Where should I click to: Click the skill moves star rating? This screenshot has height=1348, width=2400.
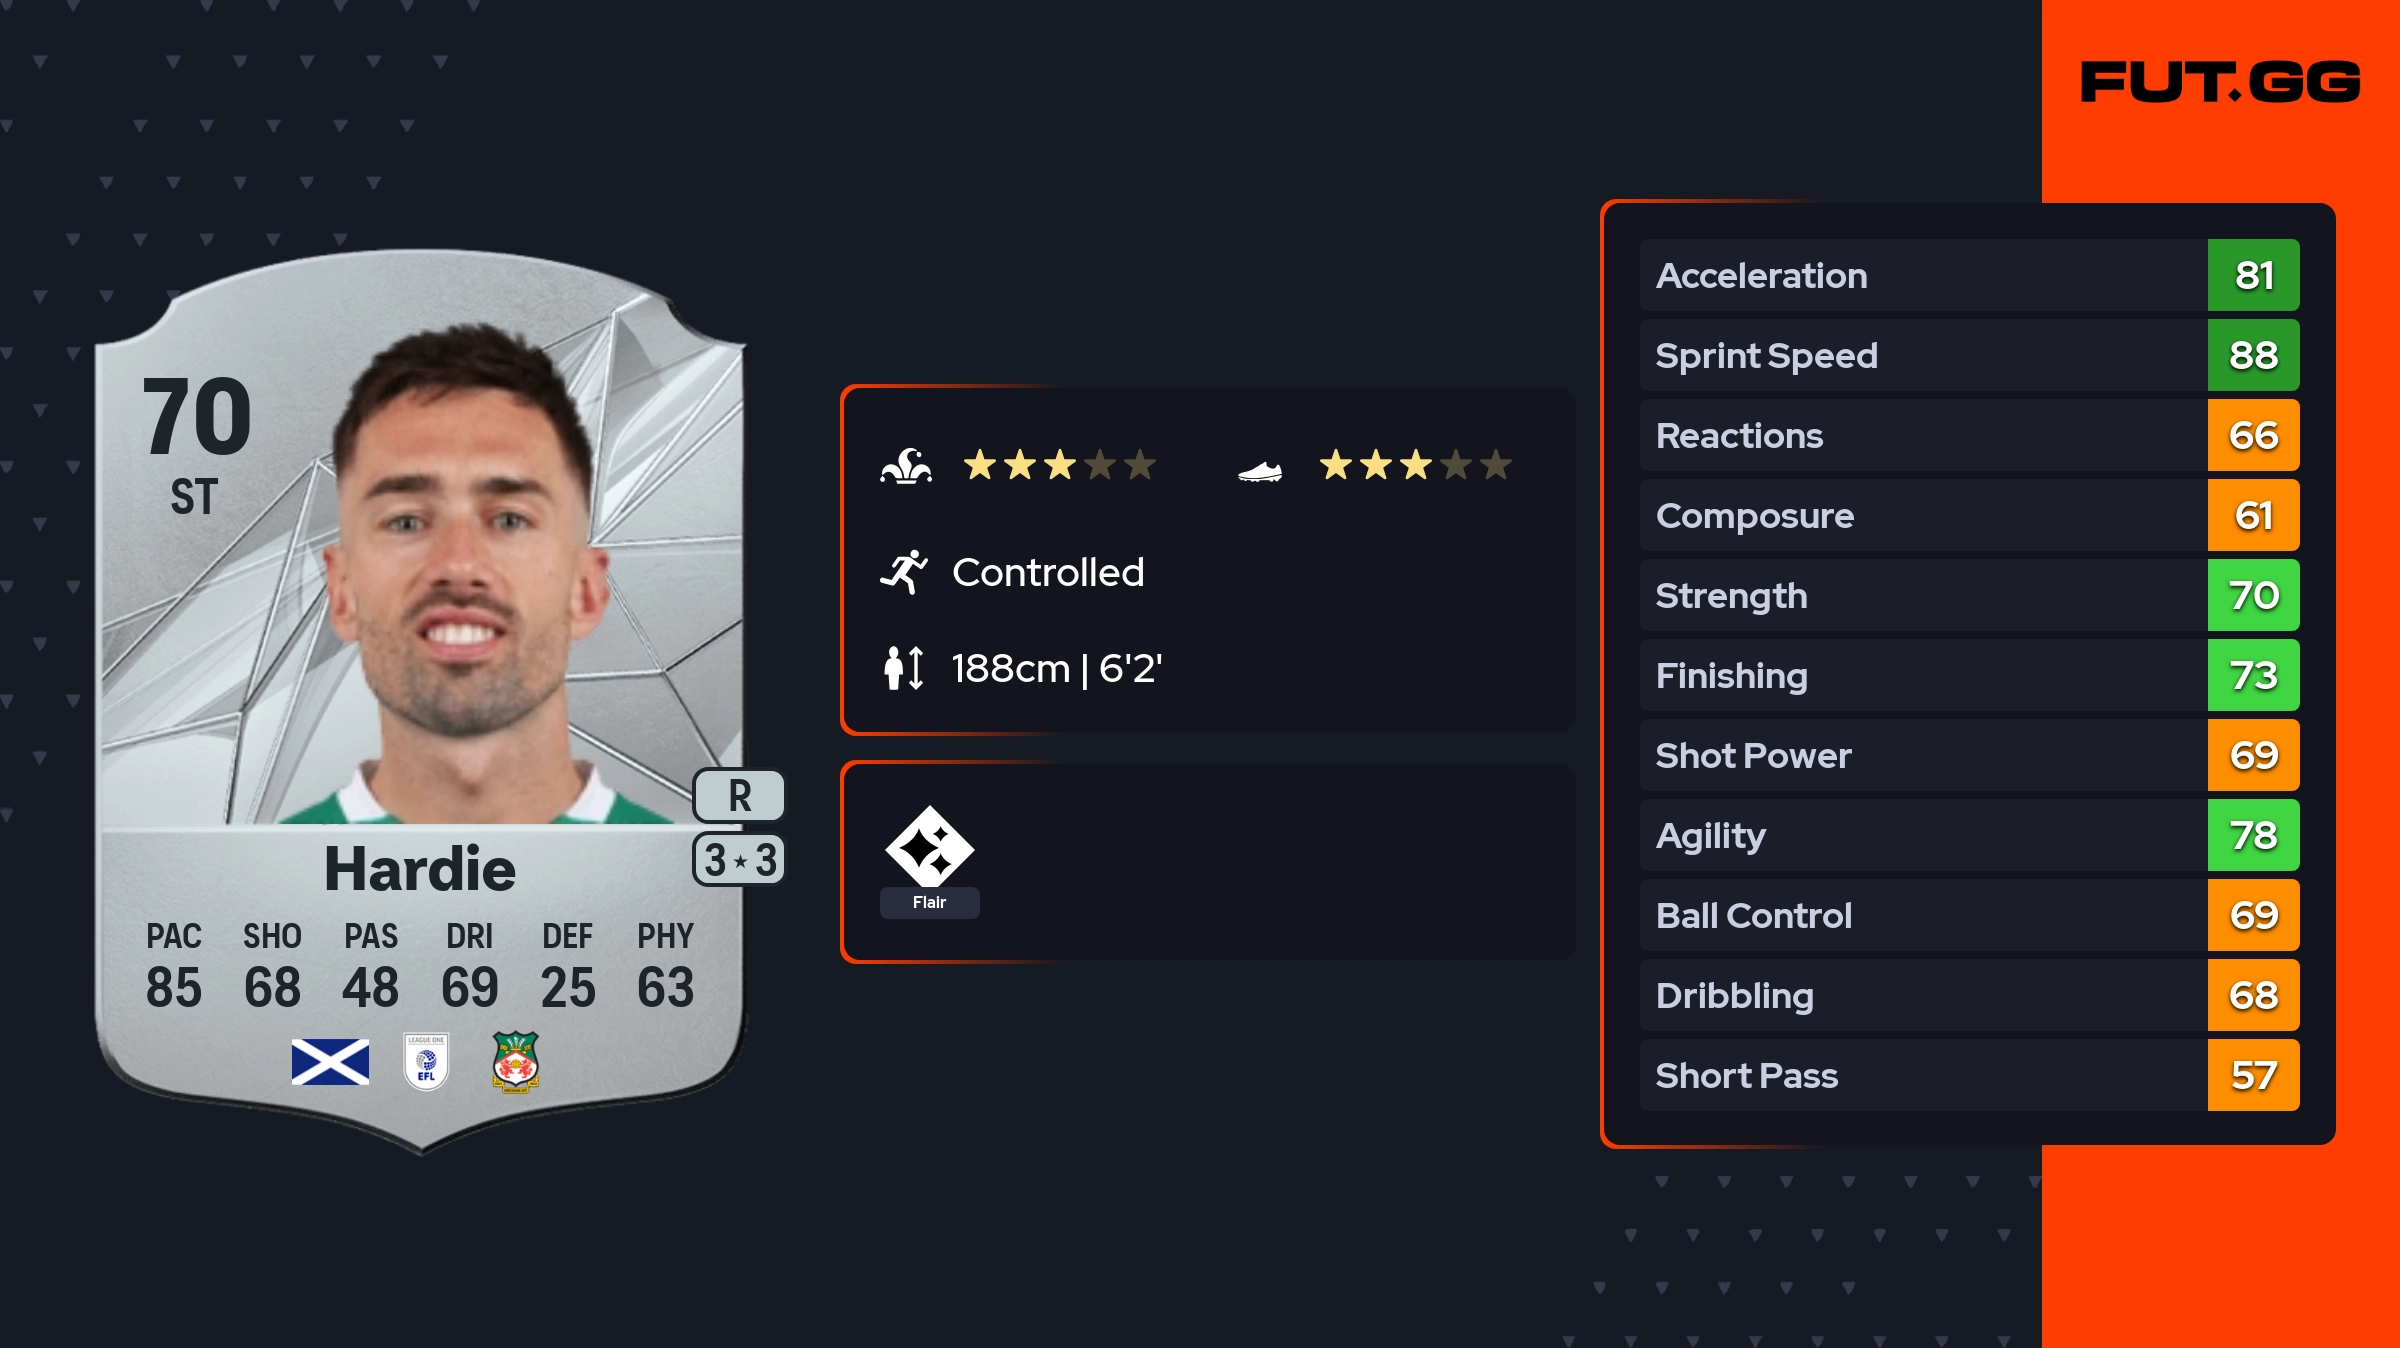point(1059,465)
